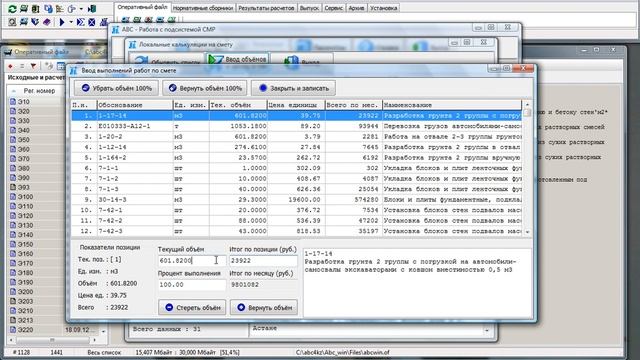This screenshot has height=360, width=640.
Task: Open the 'Архив' tab
Action: click(x=356, y=8)
